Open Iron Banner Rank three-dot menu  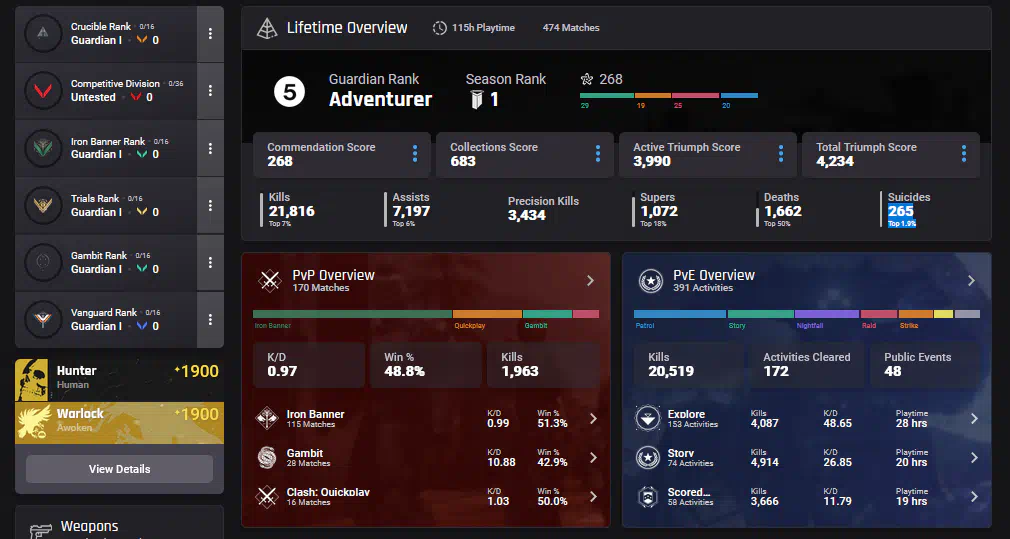click(x=210, y=148)
